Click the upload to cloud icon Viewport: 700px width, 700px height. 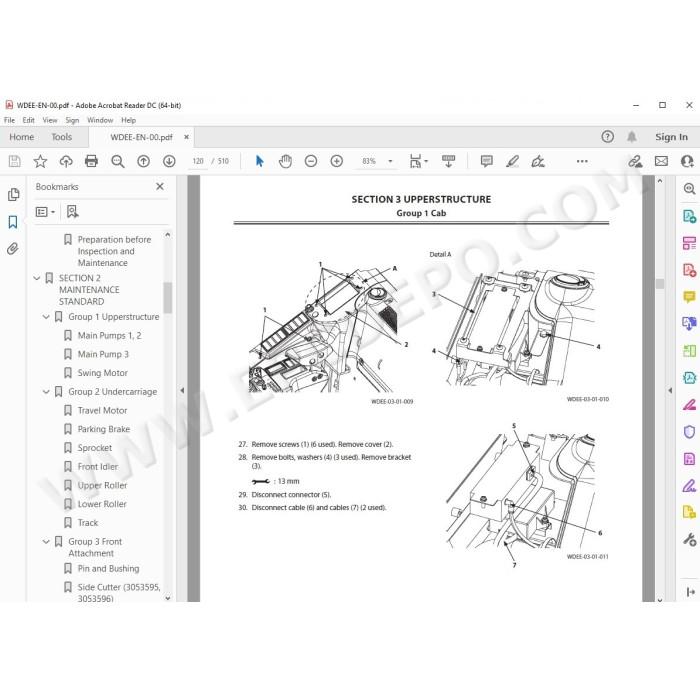click(66, 161)
